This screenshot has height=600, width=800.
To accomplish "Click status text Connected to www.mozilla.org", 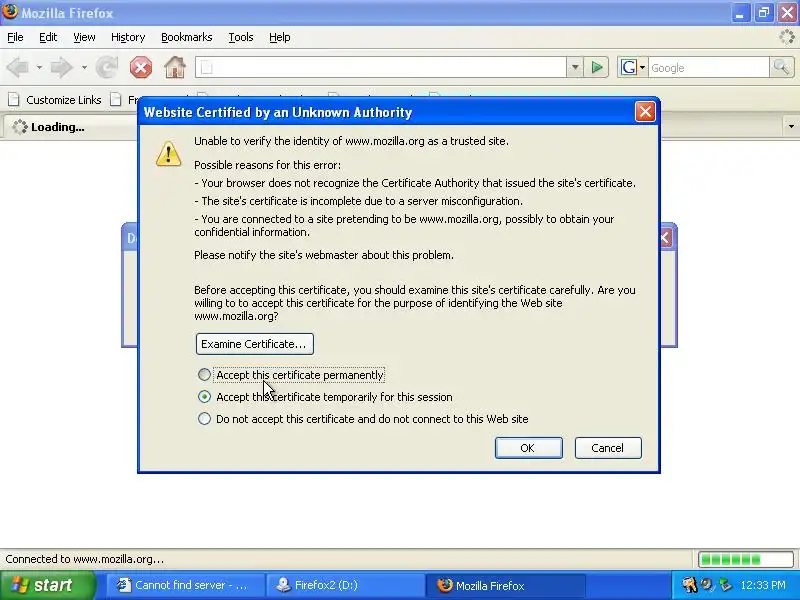I will [x=85, y=559].
